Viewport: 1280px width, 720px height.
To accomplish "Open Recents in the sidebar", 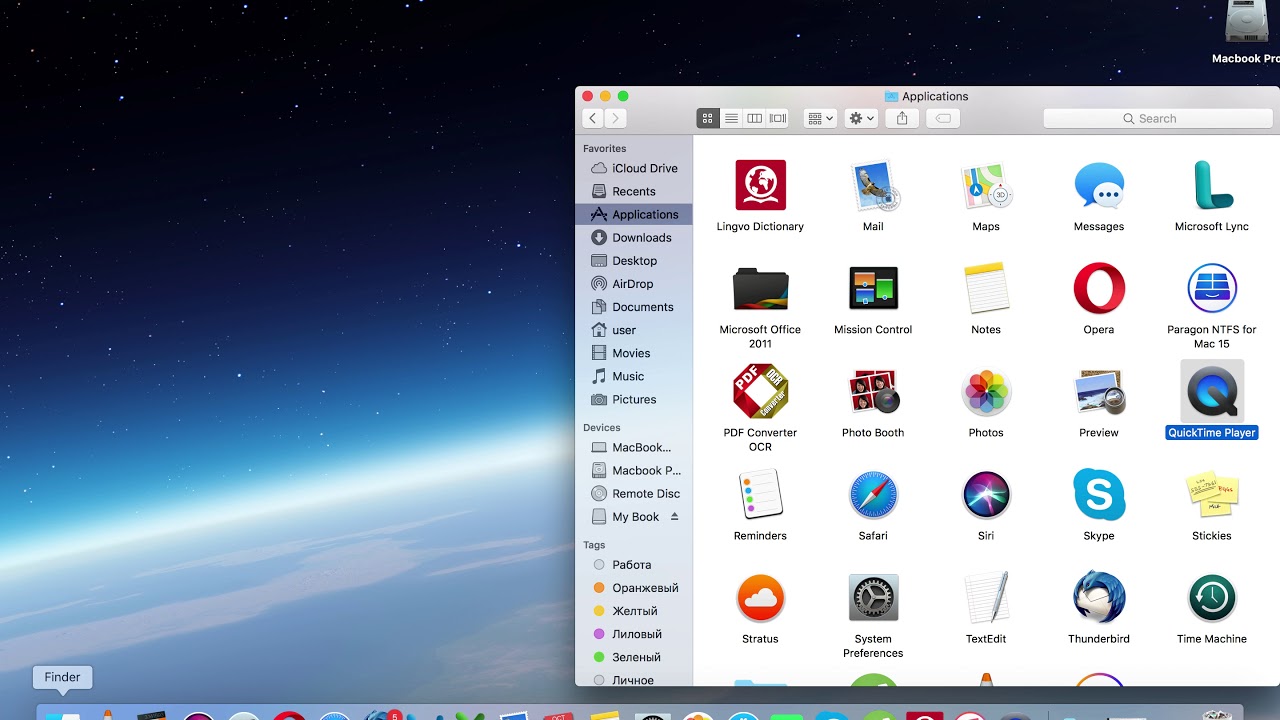I will coord(634,191).
